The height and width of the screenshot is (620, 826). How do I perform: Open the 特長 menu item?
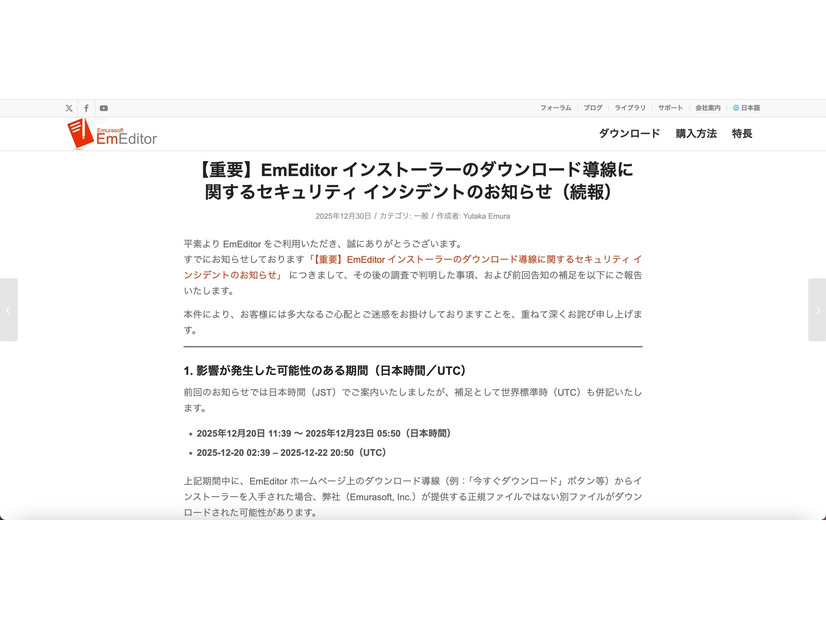click(742, 132)
